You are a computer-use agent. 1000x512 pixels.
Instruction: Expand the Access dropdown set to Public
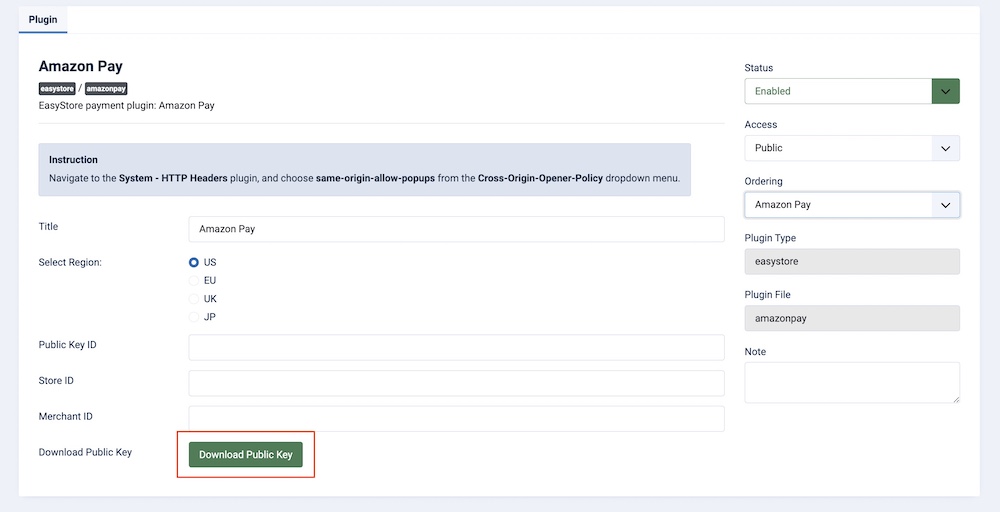pyautogui.click(x=852, y=148)
